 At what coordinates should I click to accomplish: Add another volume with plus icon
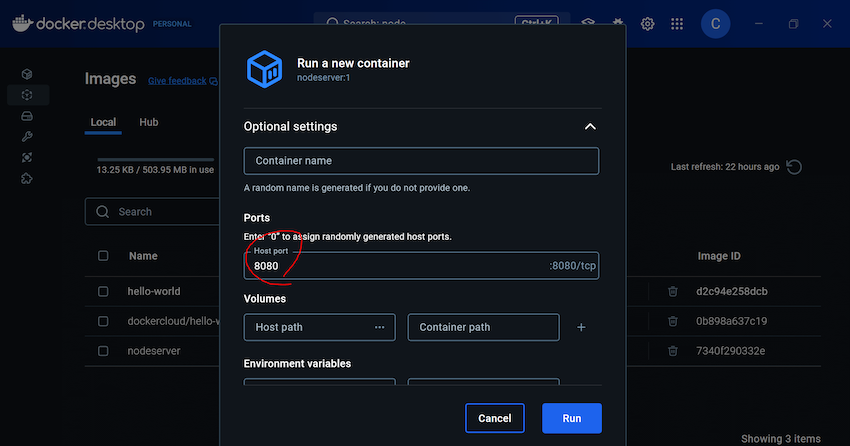[581, 327]
